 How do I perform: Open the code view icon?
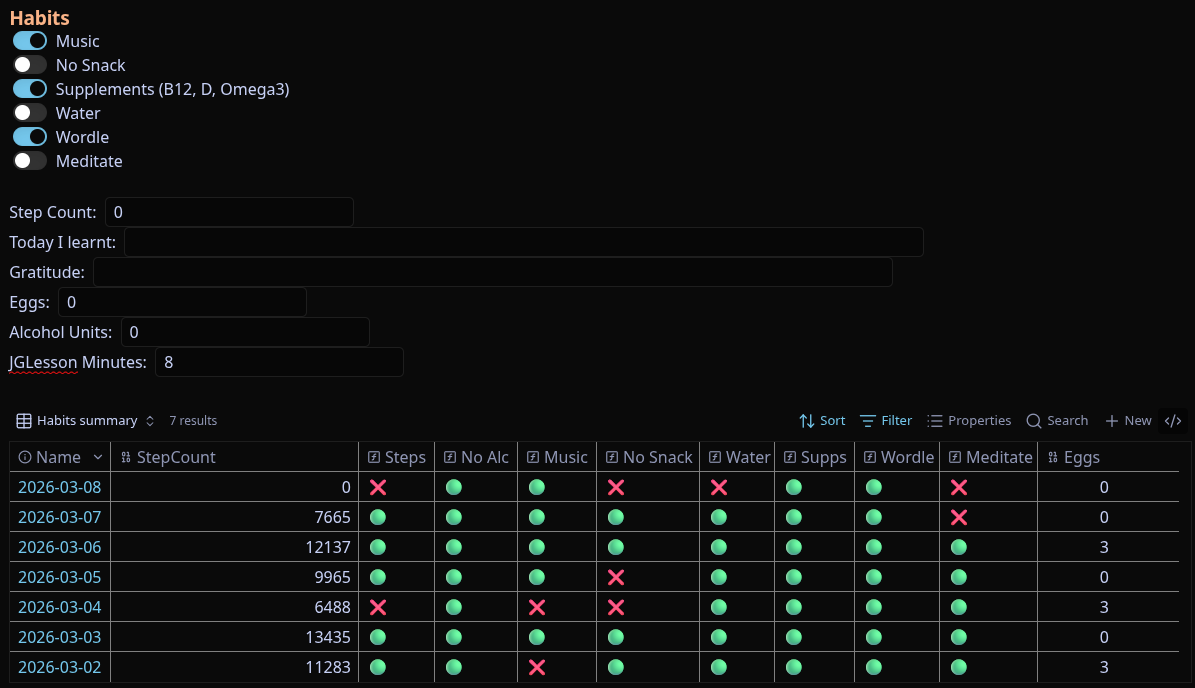point(1174,421)
